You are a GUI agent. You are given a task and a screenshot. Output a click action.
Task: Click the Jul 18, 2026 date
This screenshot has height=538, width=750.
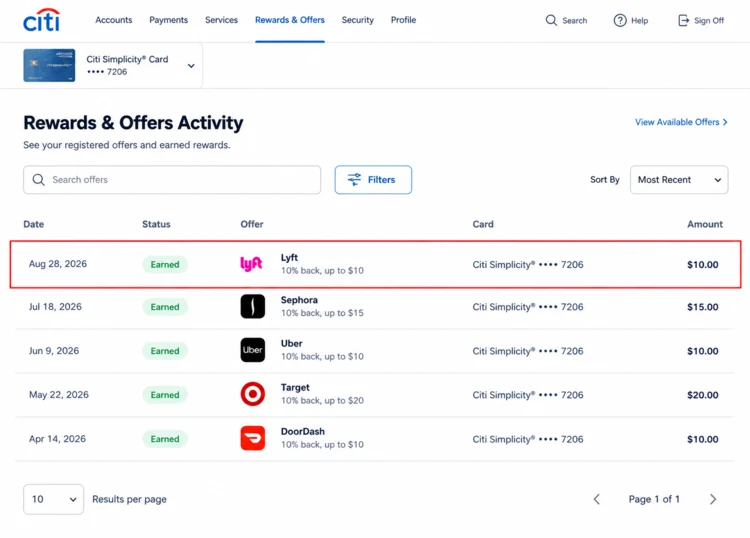point(55,307)
